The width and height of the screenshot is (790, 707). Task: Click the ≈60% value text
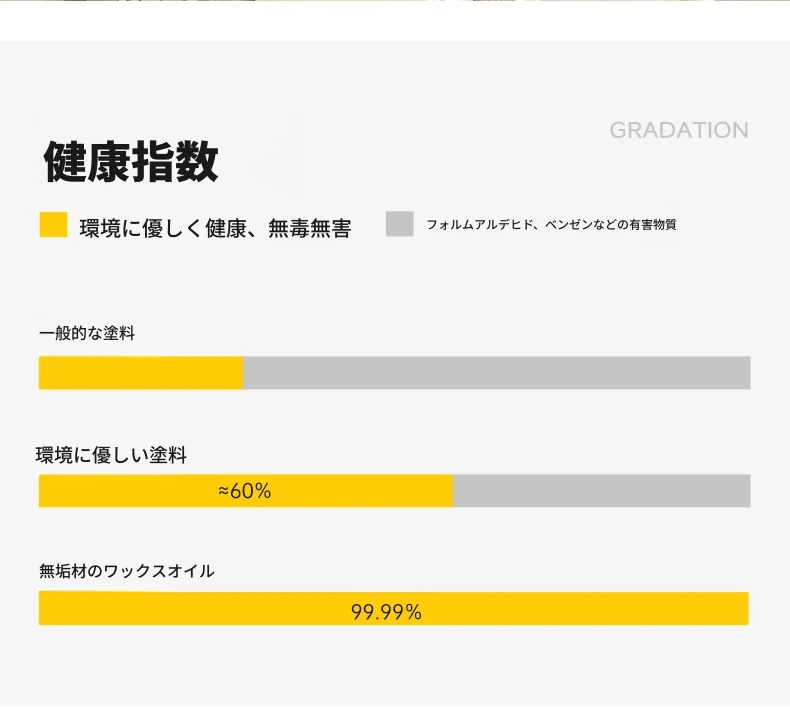245,491
